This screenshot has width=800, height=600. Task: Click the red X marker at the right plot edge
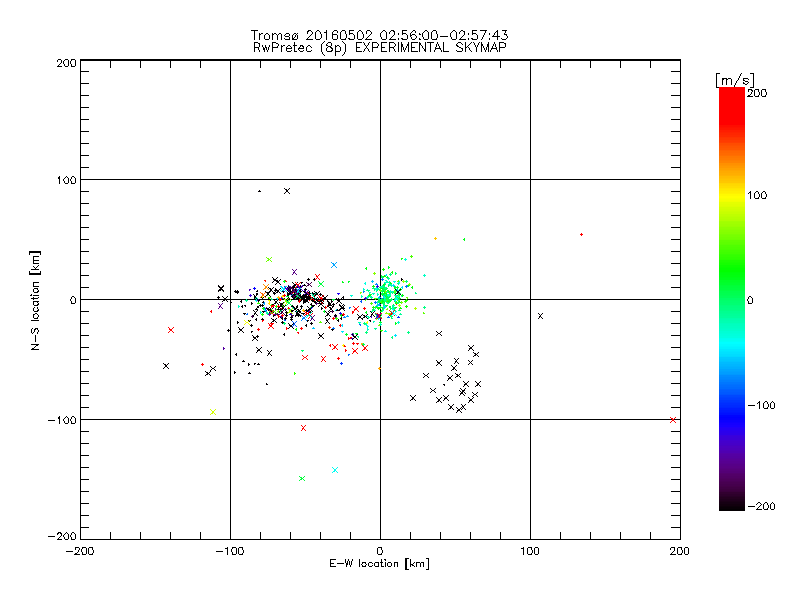[x=673, y=420]
